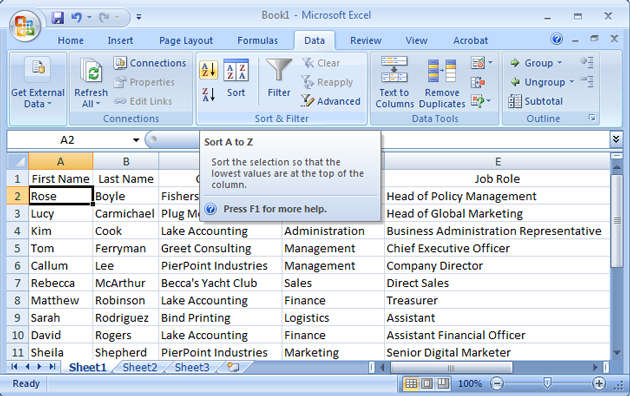Click the Properties button
Image resolution: width=630 pixels, height=396 pixels.
click(x=144, y=82)
